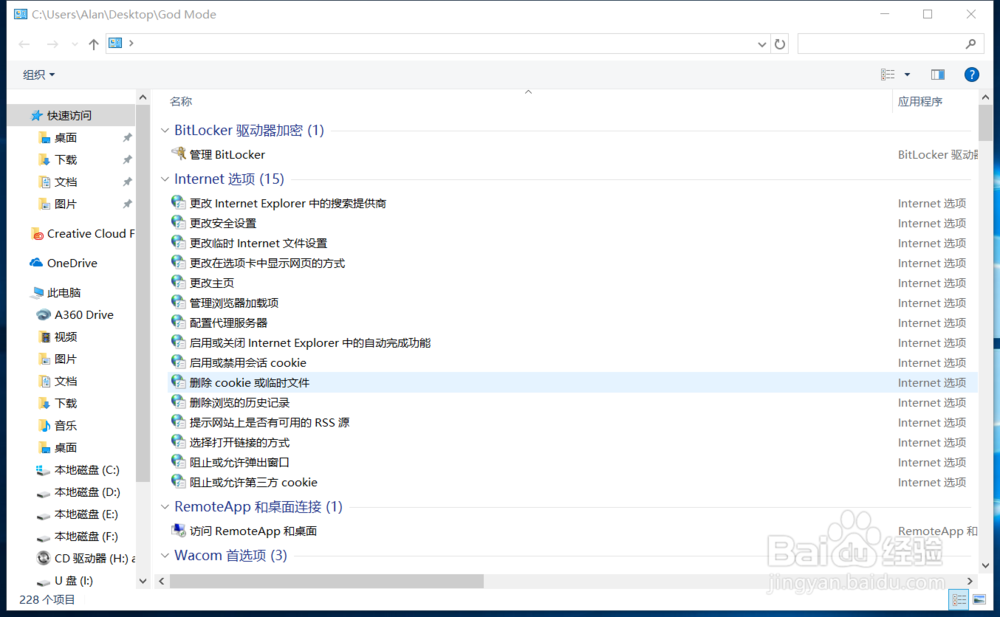Sort by the 名称 column header
Screen dimensions: 1000x617
(x=181, y=101)
